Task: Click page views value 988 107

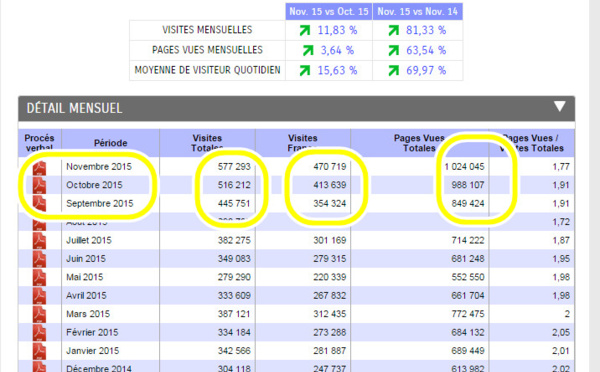Action: (x=468, y=185)
